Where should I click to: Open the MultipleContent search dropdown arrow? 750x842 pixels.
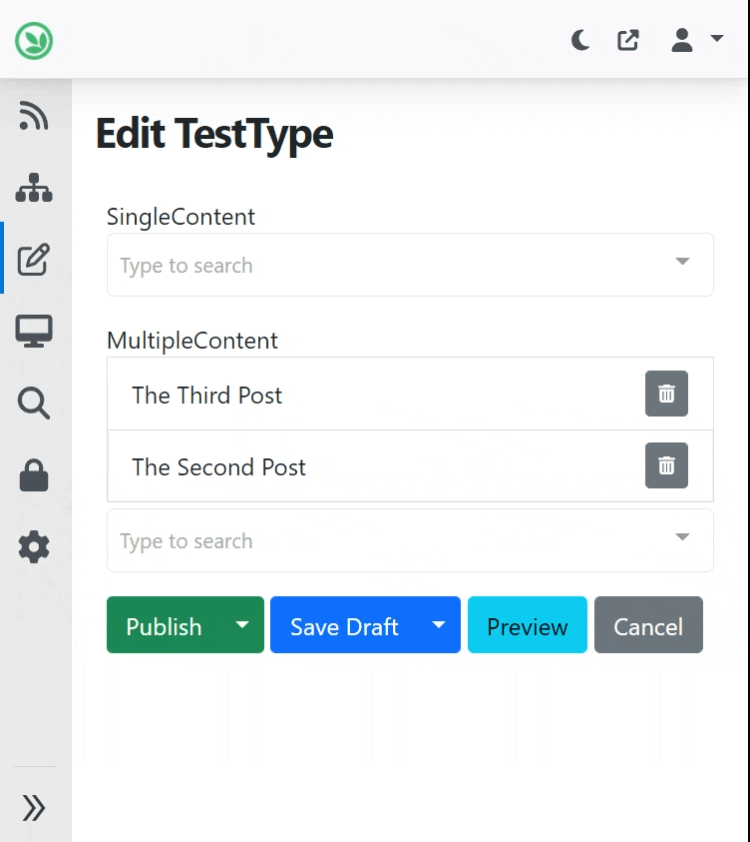tap(682, 537)
